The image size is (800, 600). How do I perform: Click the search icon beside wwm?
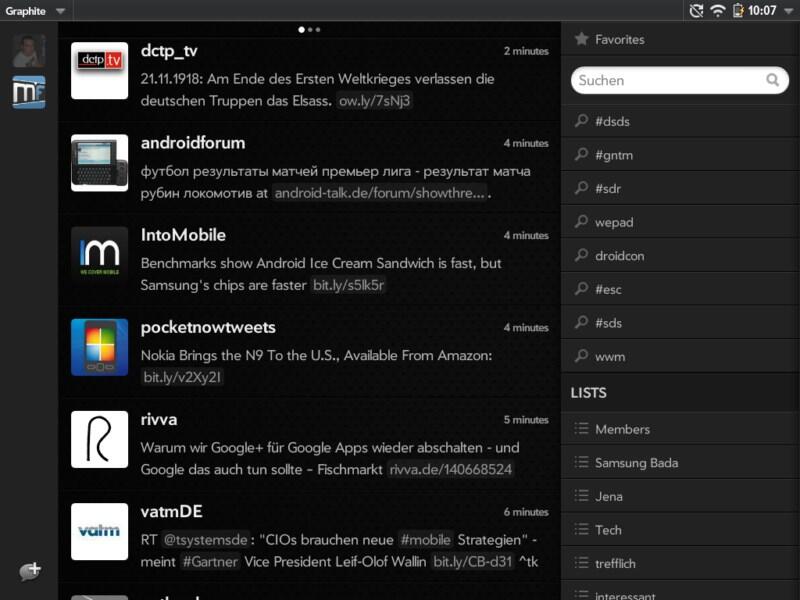581,356
